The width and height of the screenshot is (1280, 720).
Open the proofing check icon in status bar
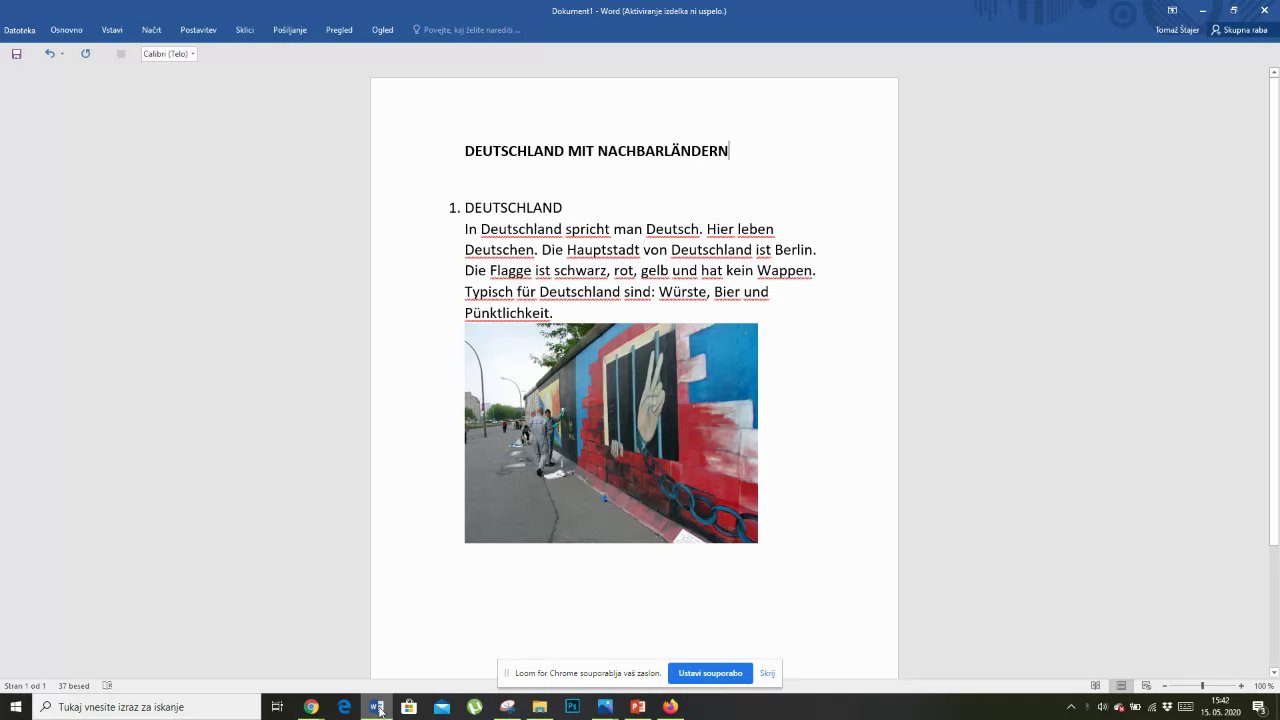(107, 686)
